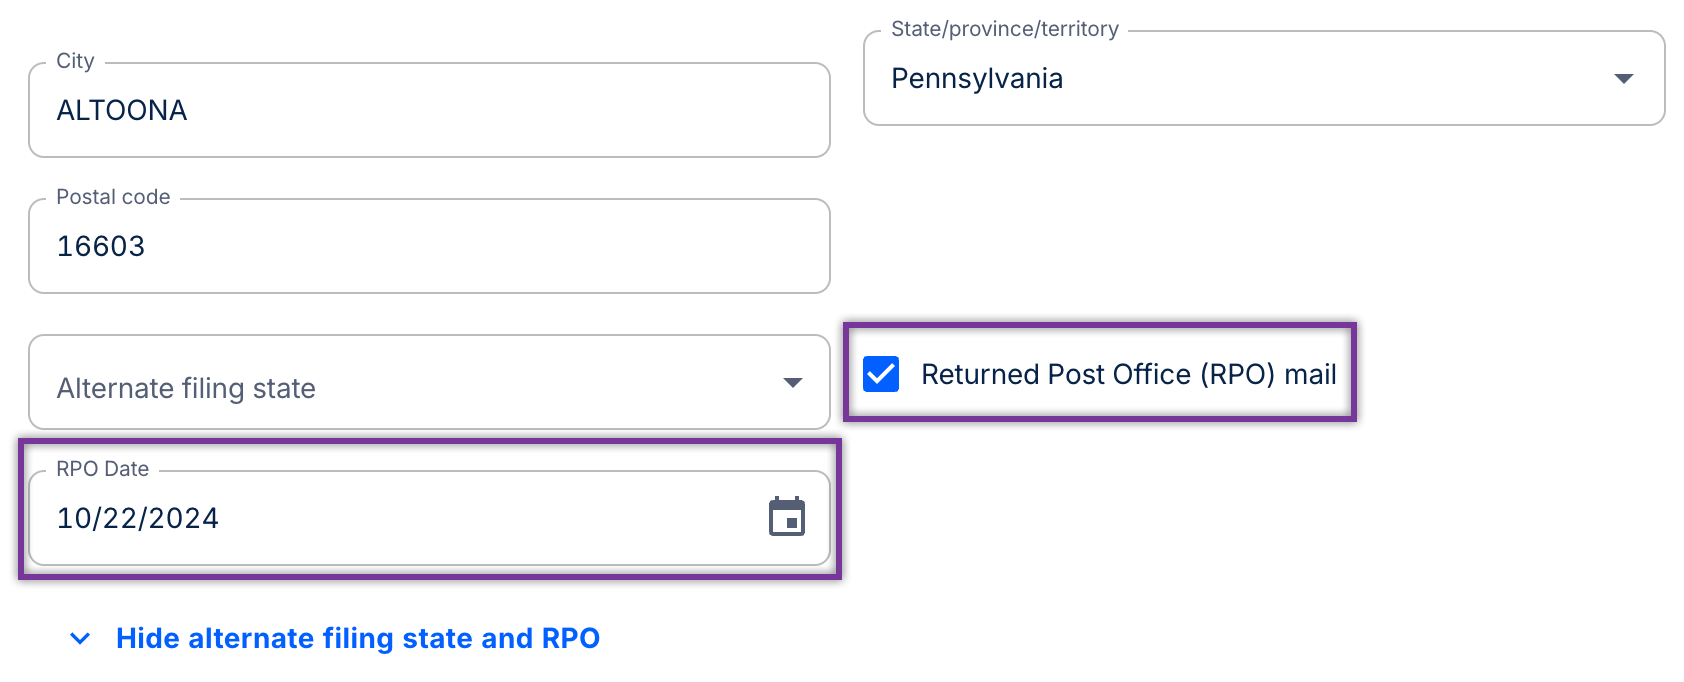Click the RPO Date field label
Image resolution: width=1684 pixels, height=682 pixels.
[102, 469]
